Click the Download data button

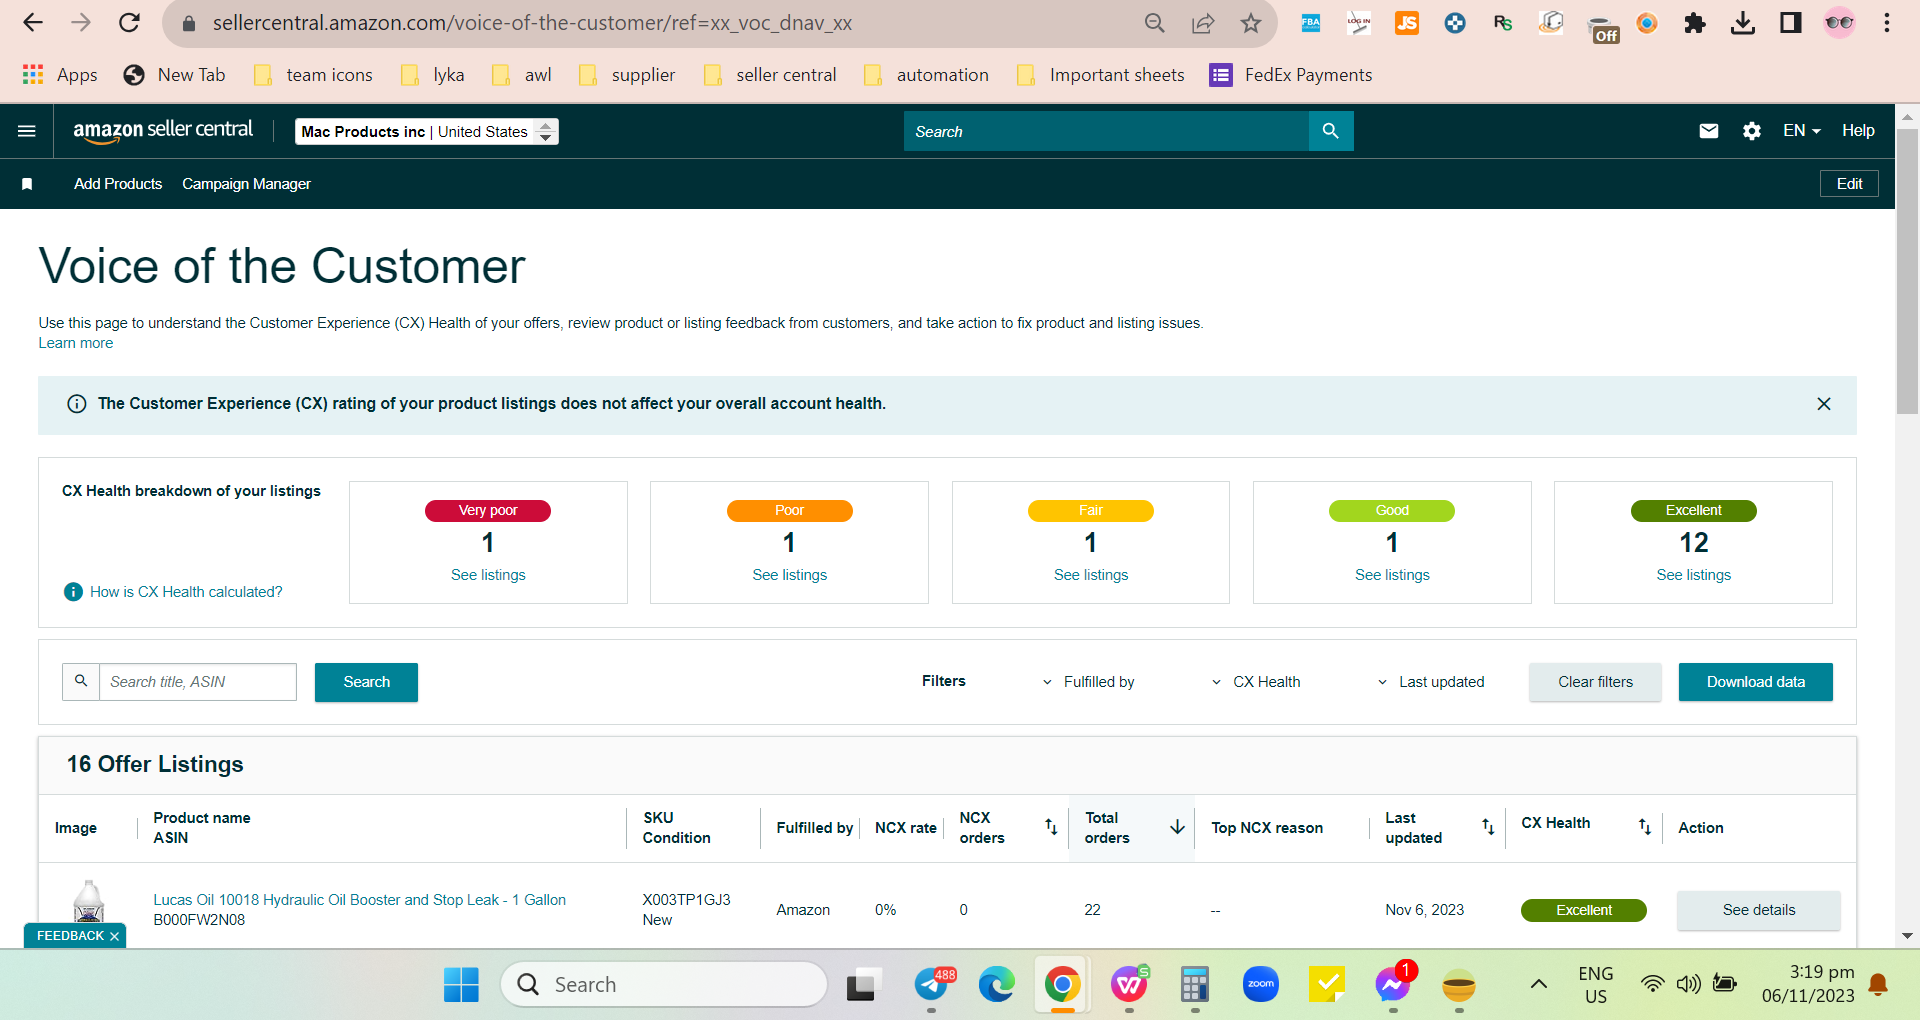[1755, 682]
